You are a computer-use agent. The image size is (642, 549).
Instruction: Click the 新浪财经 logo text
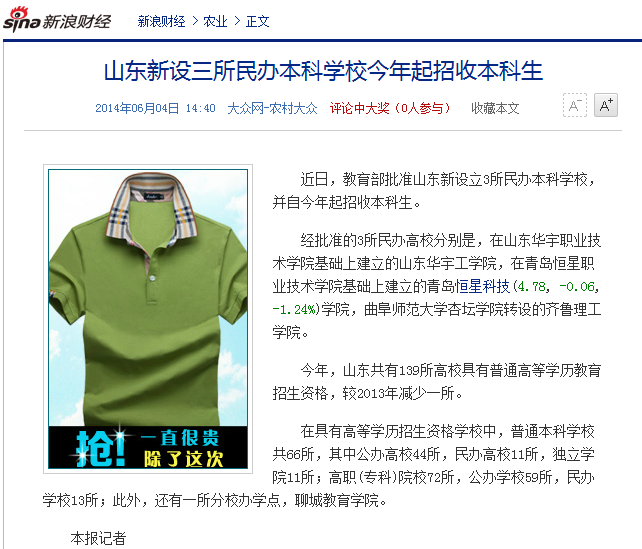(x=77, y=21)
